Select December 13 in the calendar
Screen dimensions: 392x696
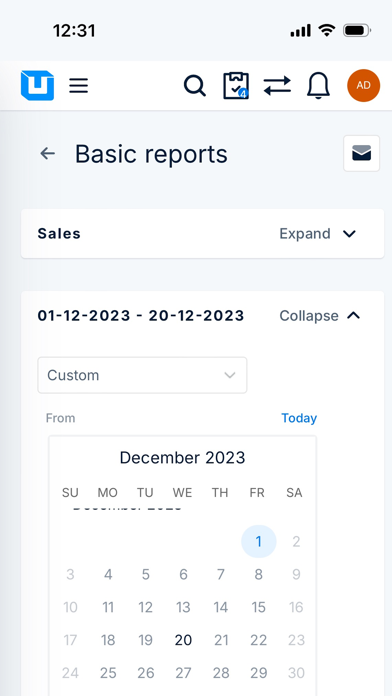coord(183,607)
